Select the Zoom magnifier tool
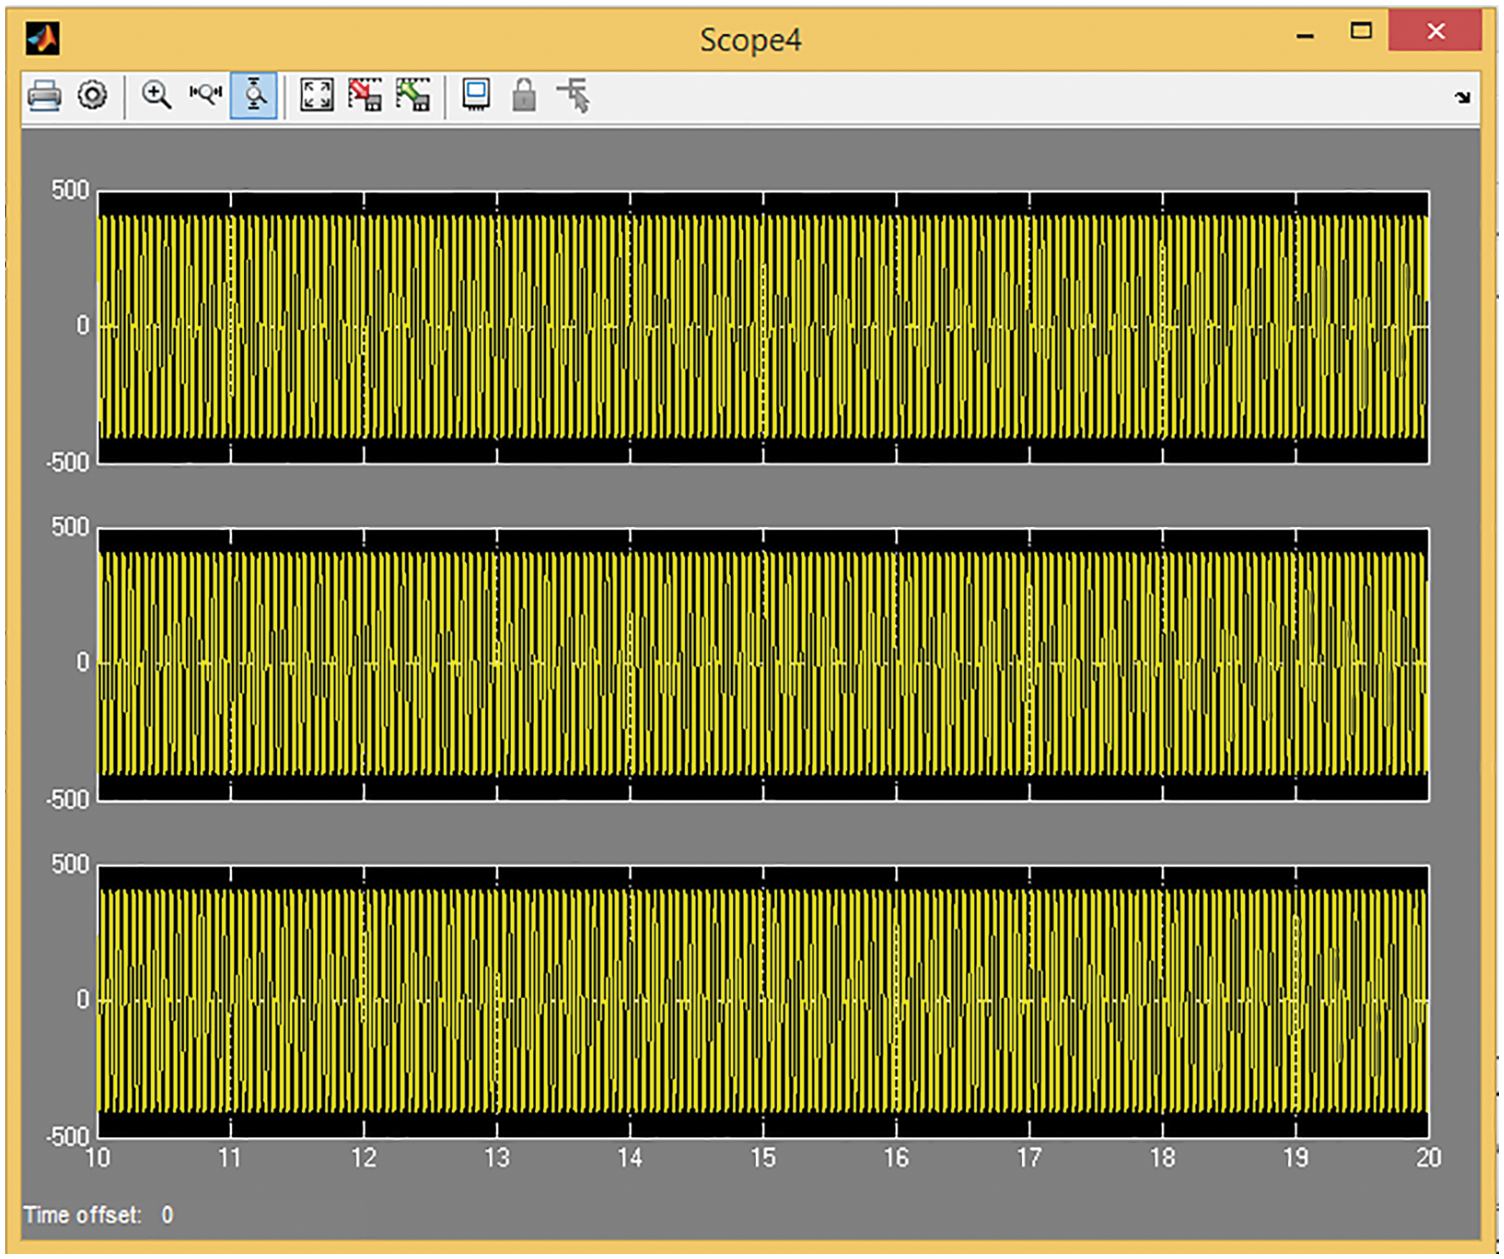Viewport: 1504px width, 1259px height. 156,96
